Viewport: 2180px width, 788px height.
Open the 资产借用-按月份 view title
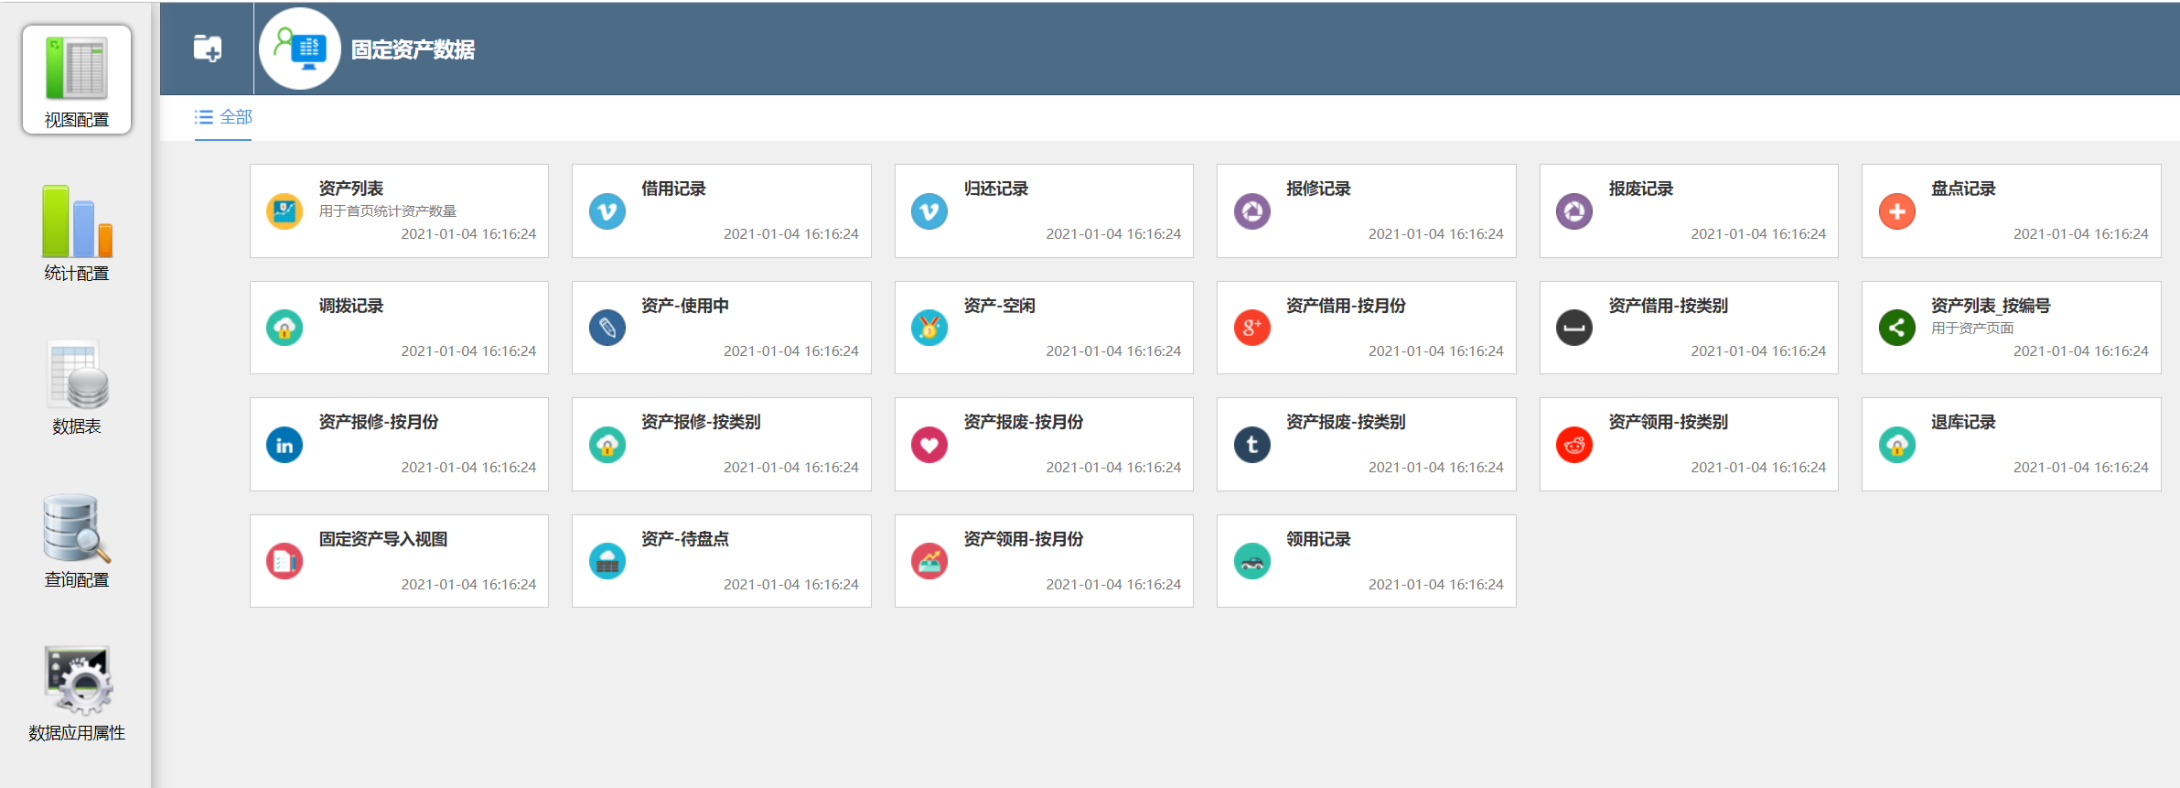click(x=1346, y=305)
